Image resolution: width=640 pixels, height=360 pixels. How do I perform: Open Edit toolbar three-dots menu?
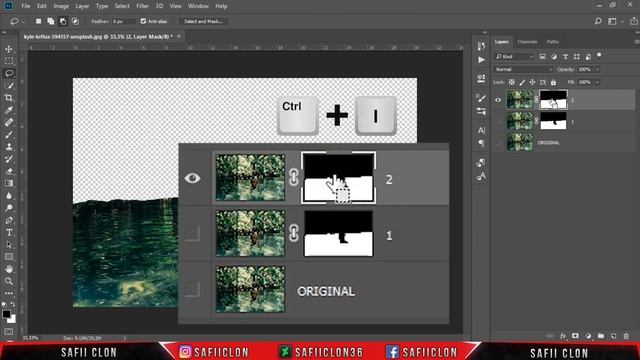click(9, 293)
